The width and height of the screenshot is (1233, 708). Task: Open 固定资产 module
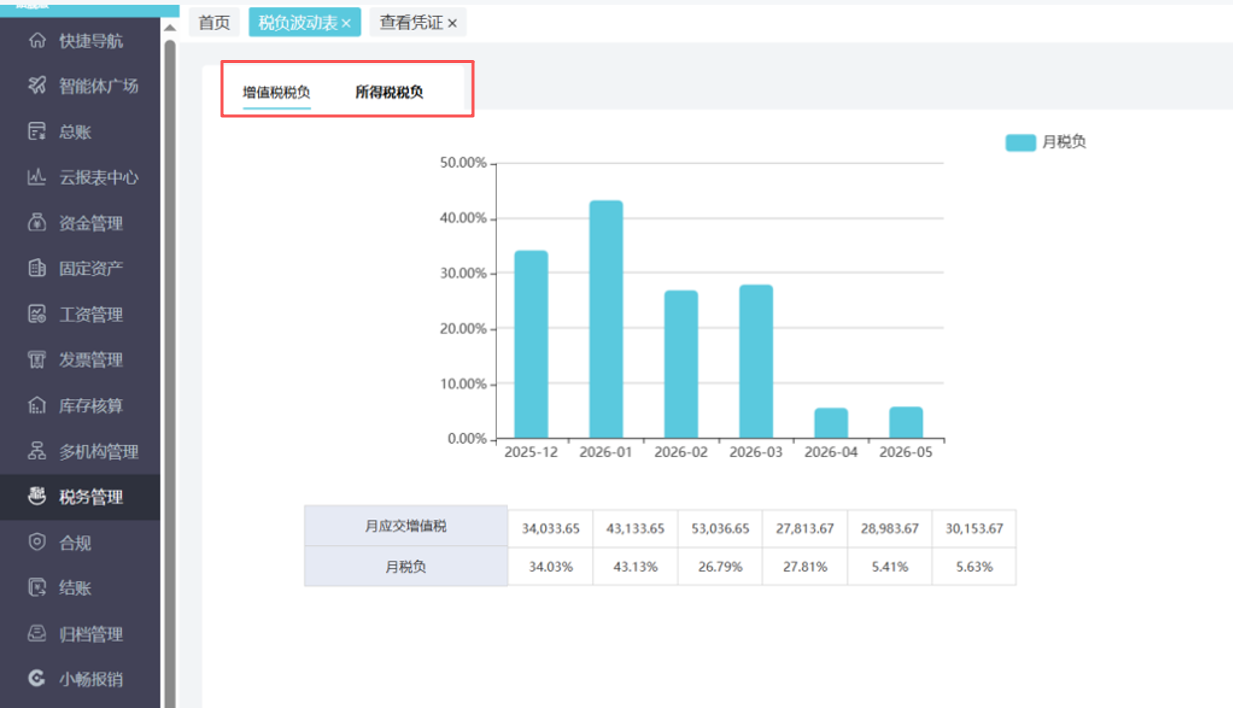[80, 268]
